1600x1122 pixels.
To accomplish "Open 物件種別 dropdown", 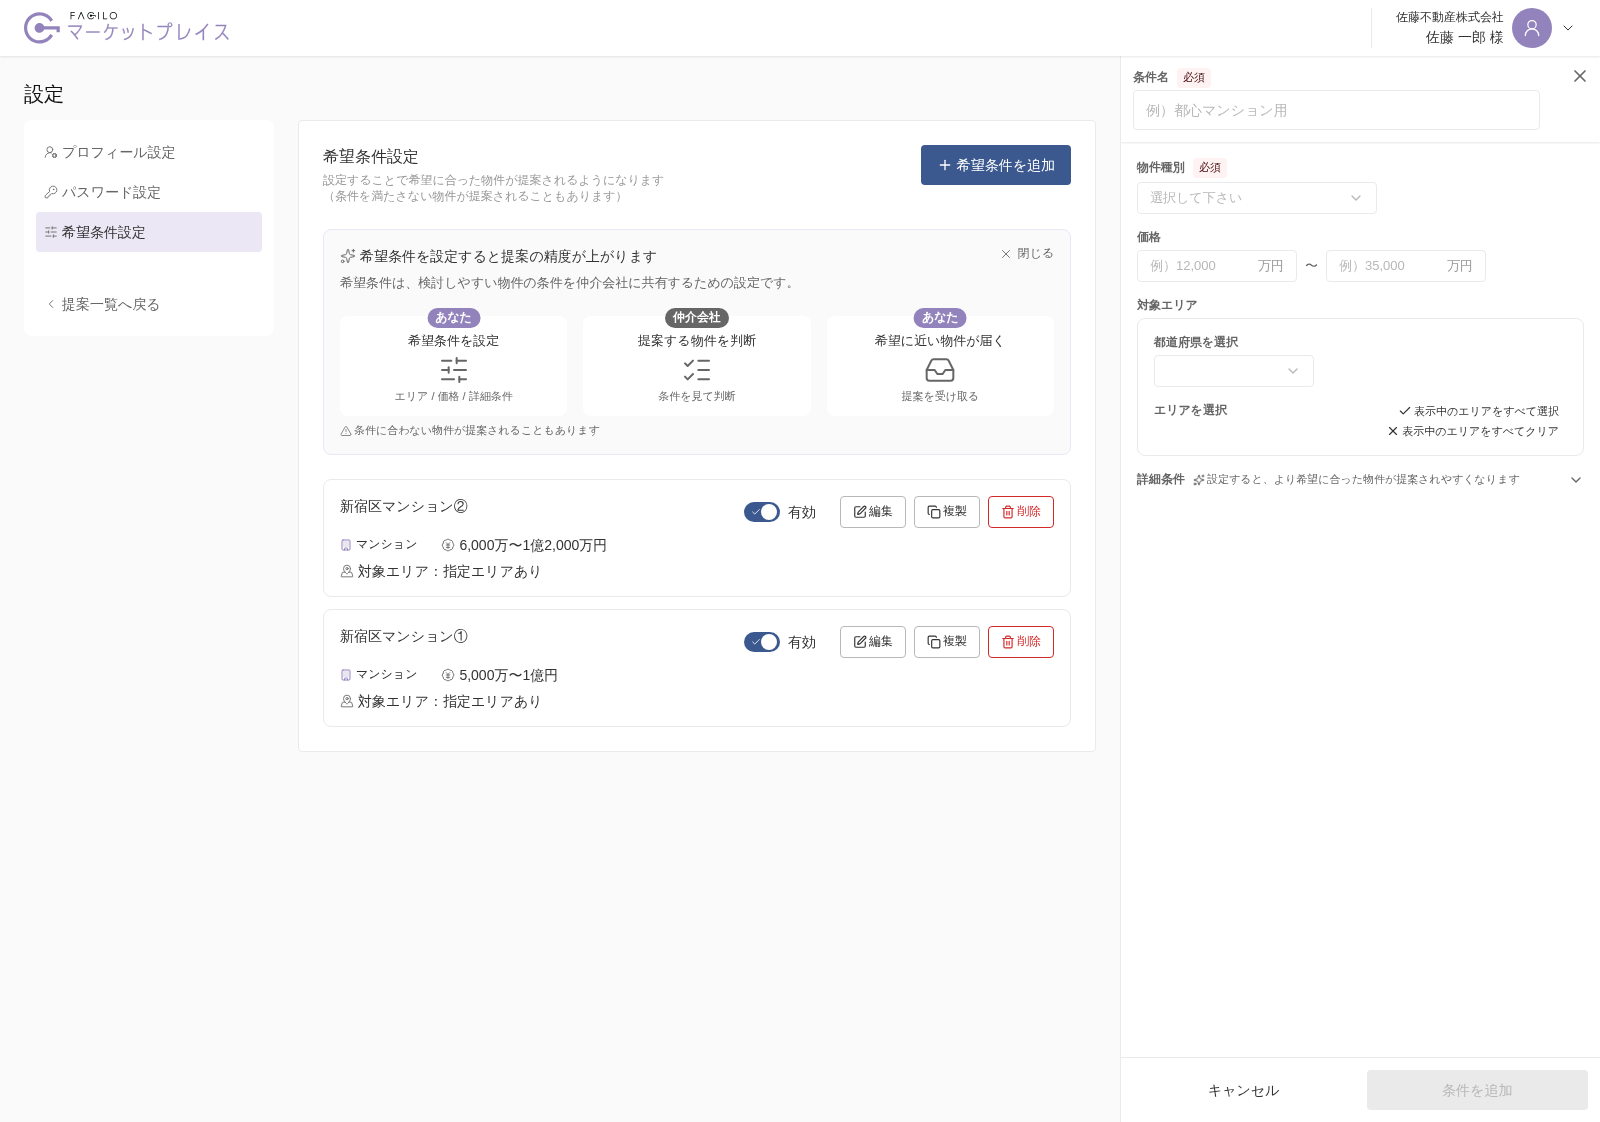I will tap(1257, 198).
